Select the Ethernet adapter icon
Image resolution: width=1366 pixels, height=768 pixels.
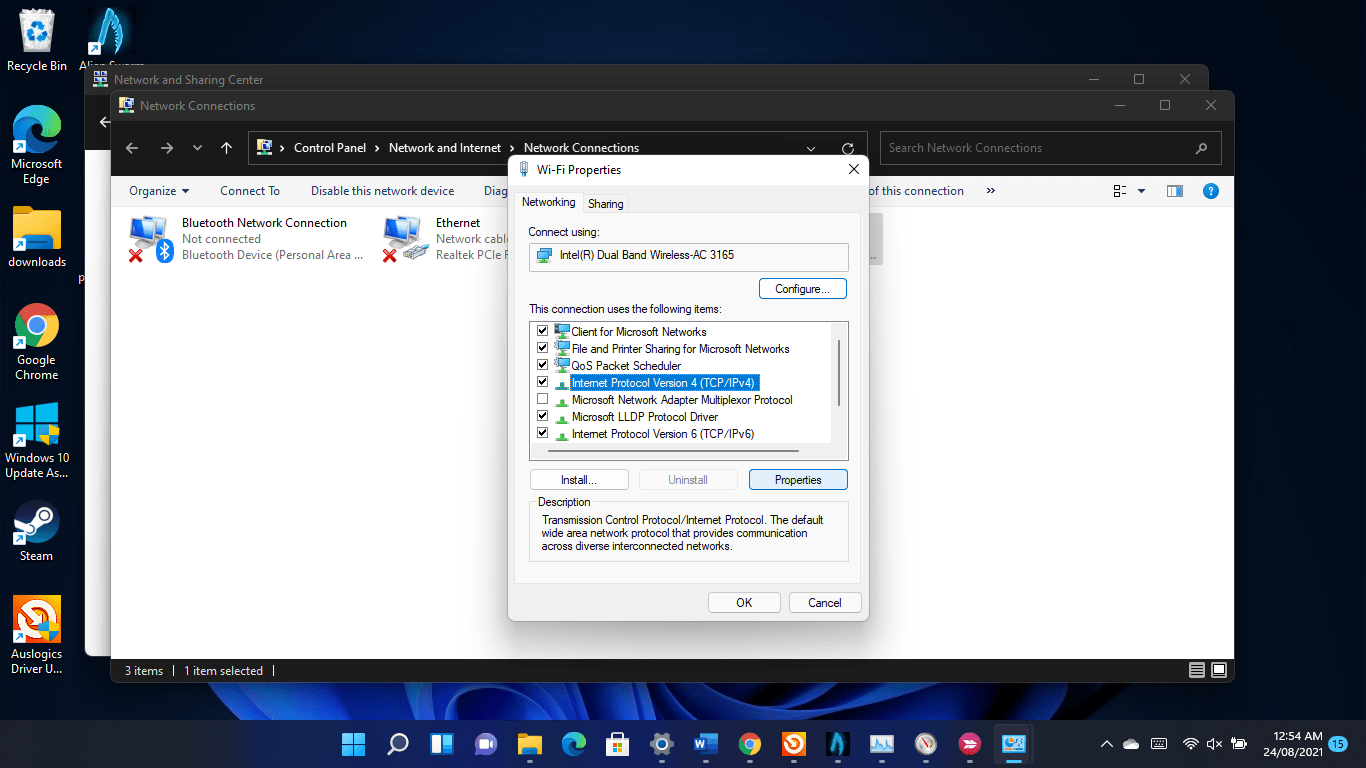tap(405, 240)
